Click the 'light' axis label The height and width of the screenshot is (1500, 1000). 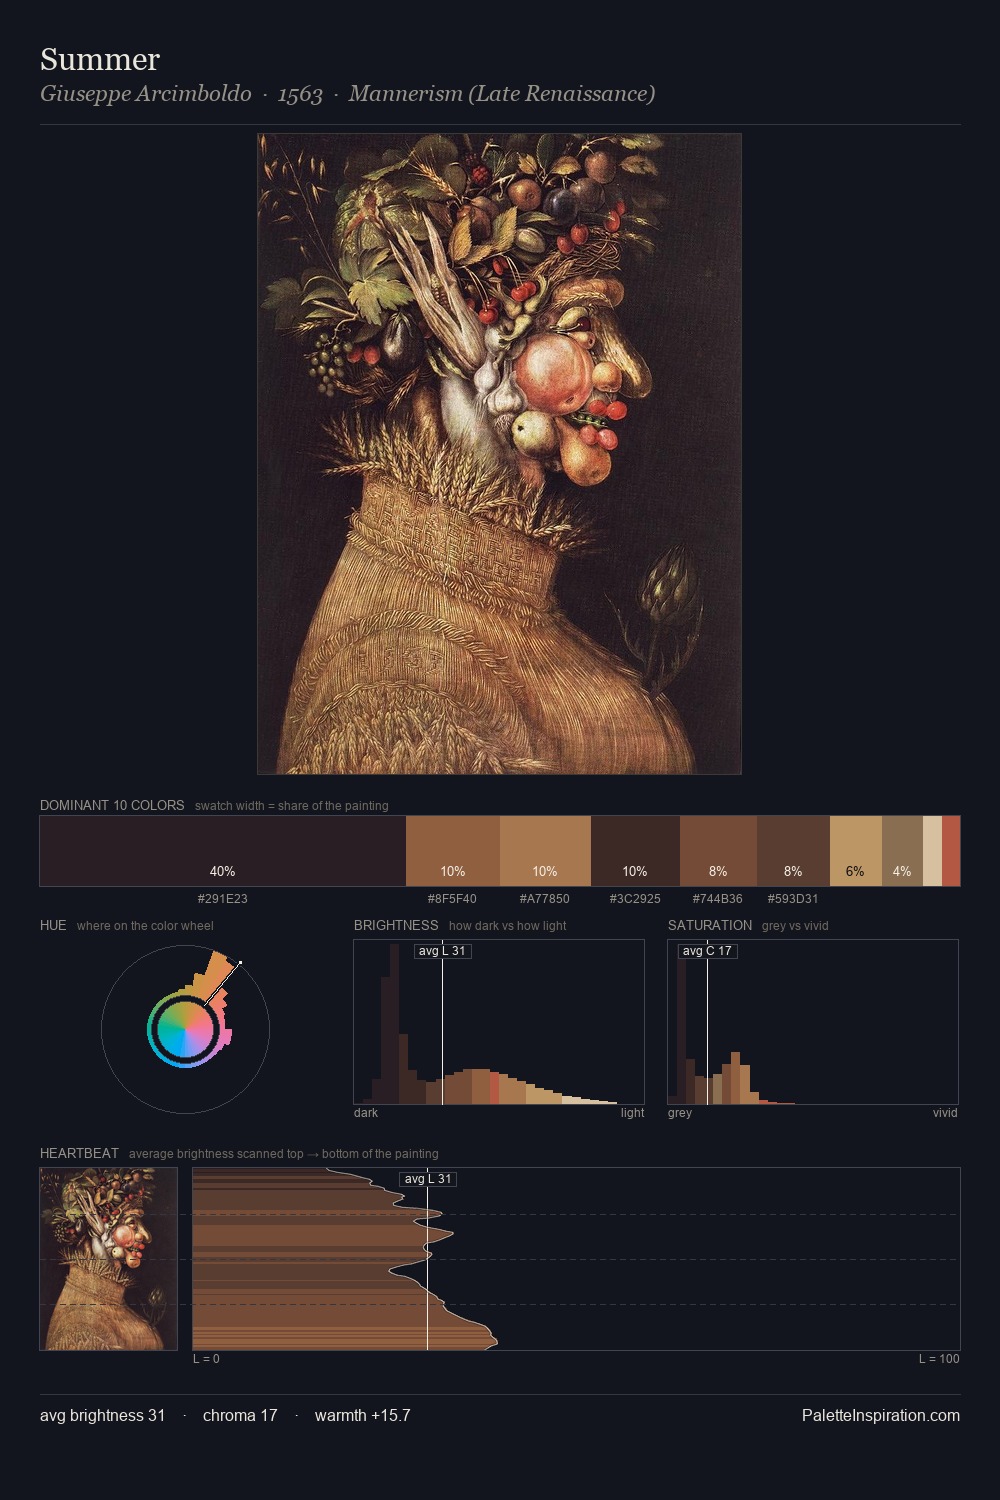click(x=633, y=1113)
